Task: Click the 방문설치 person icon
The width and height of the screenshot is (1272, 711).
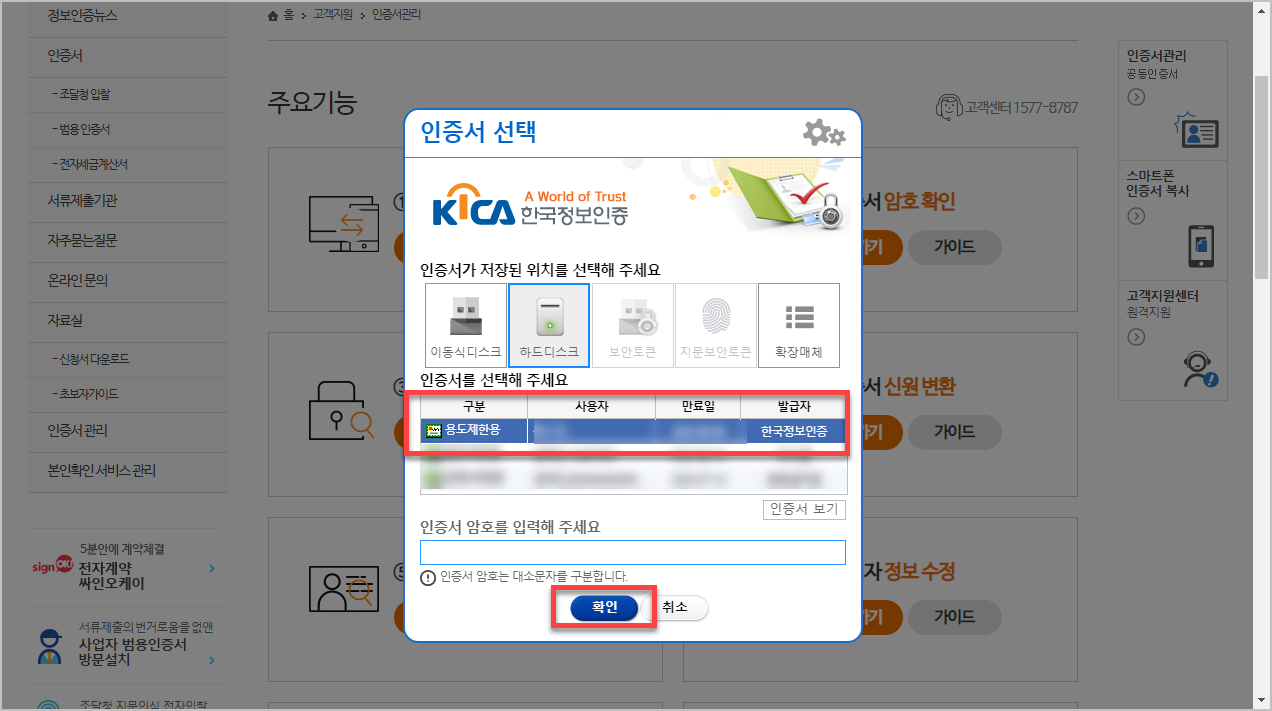Action: pyautogui.click(x=50, y=647)
